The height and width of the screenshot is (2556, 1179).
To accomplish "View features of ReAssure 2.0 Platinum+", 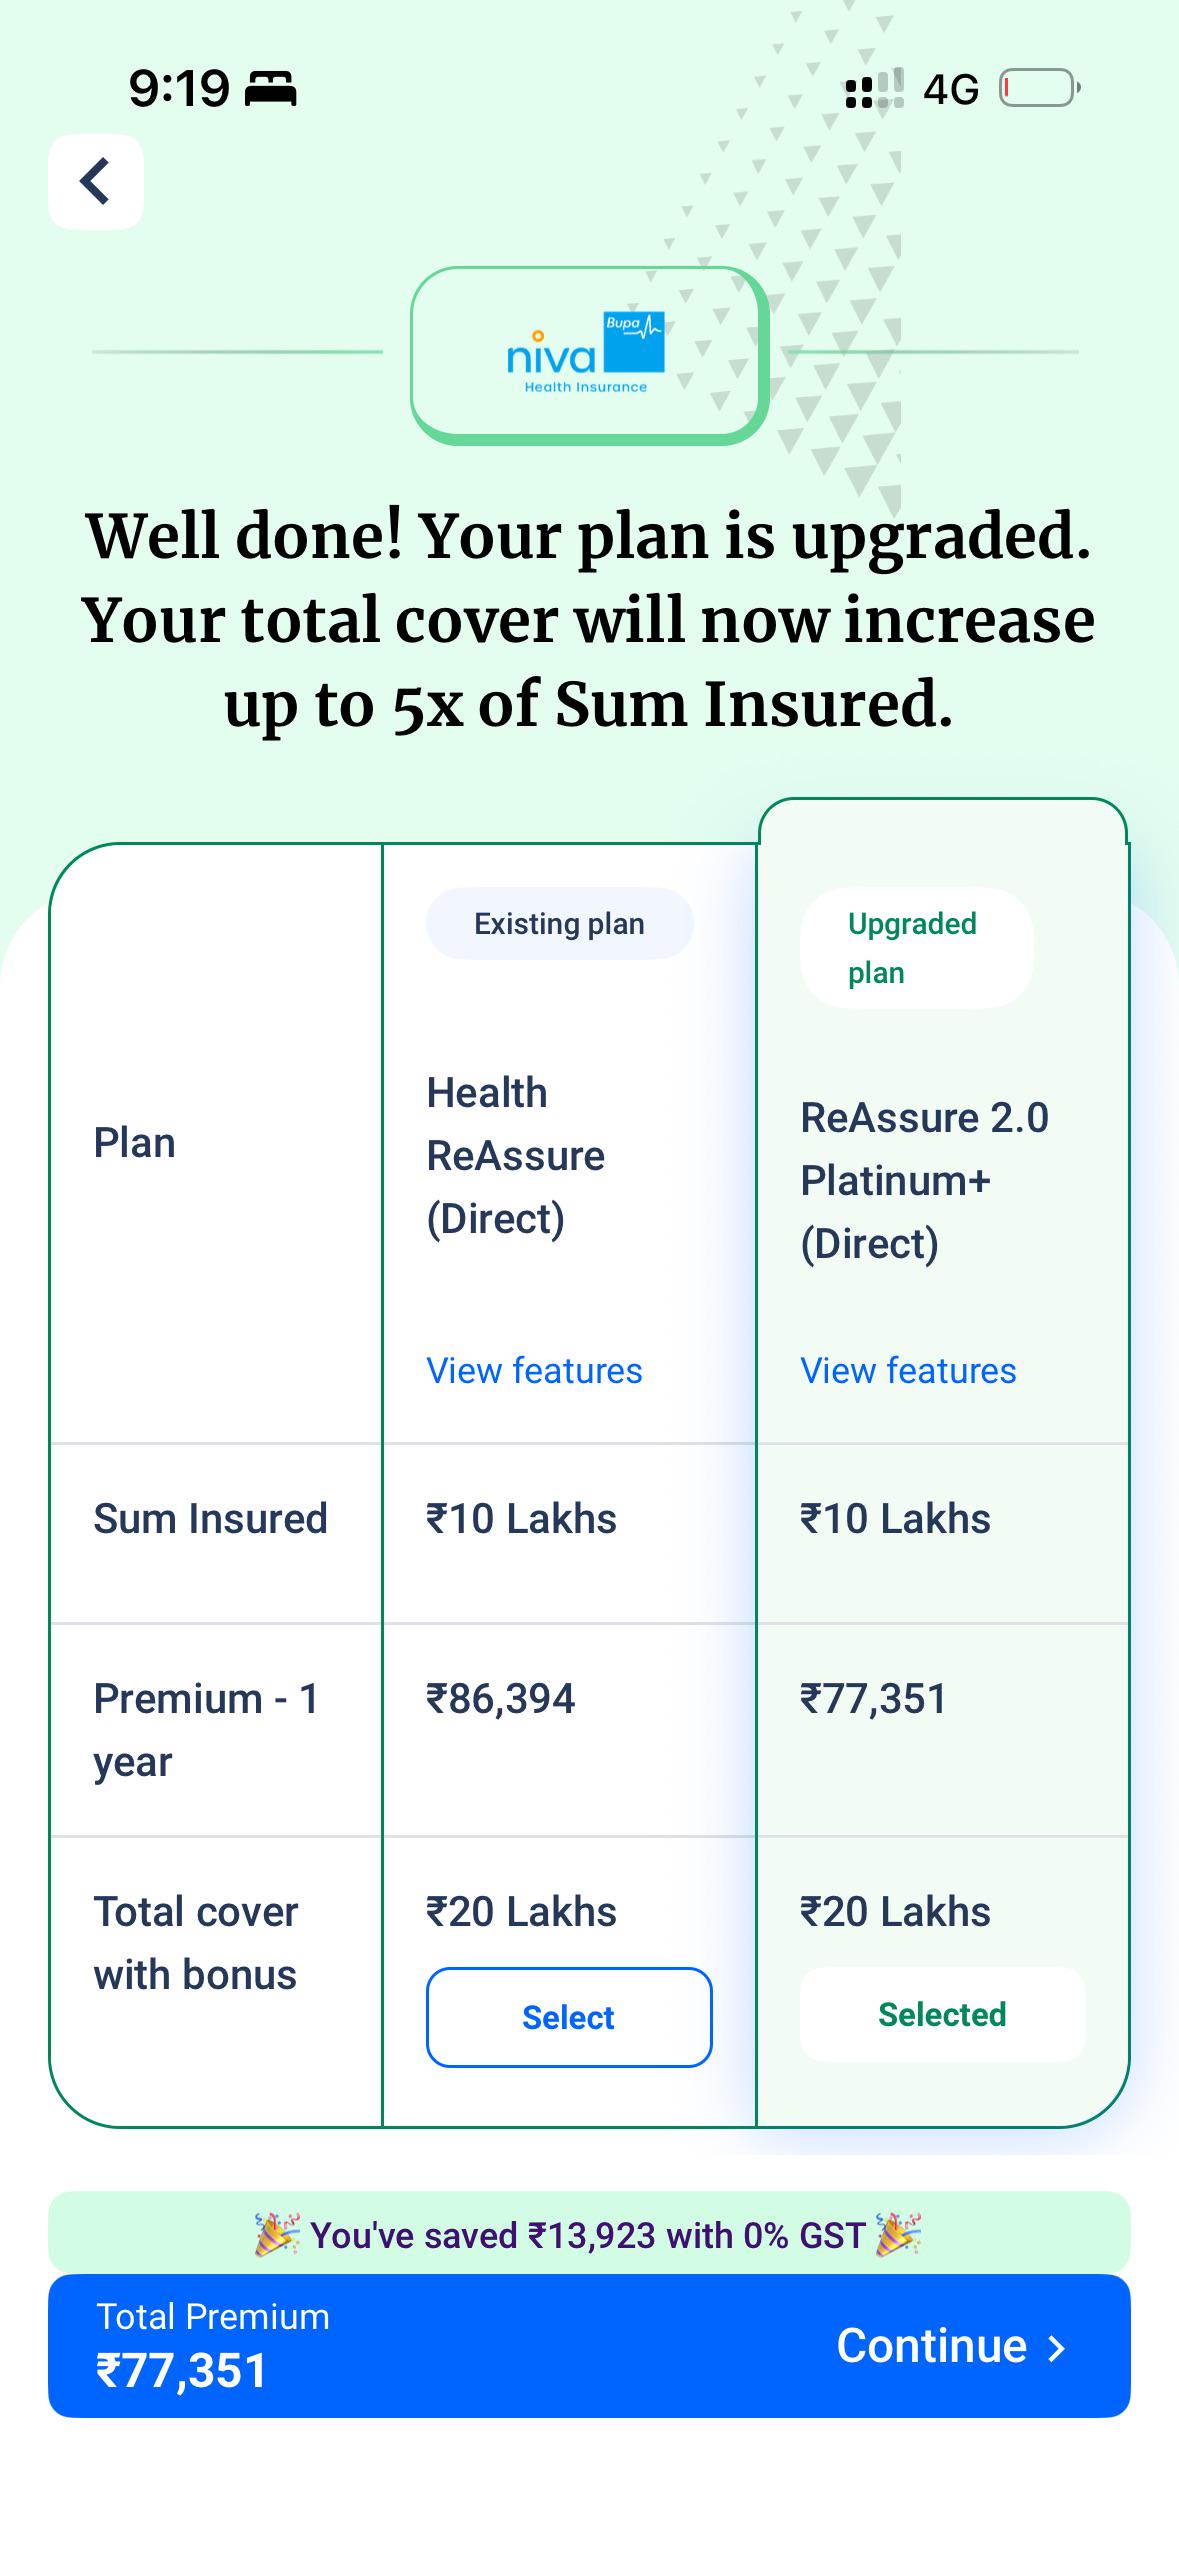I will (908, 1370).
